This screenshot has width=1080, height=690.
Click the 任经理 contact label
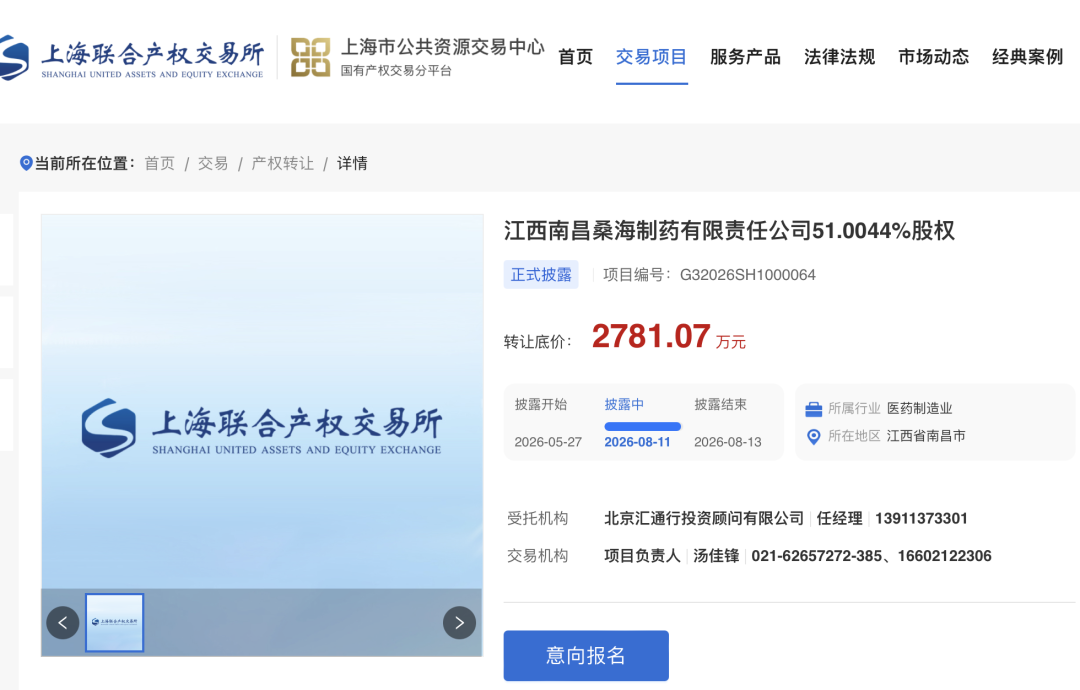coord(840,519)
